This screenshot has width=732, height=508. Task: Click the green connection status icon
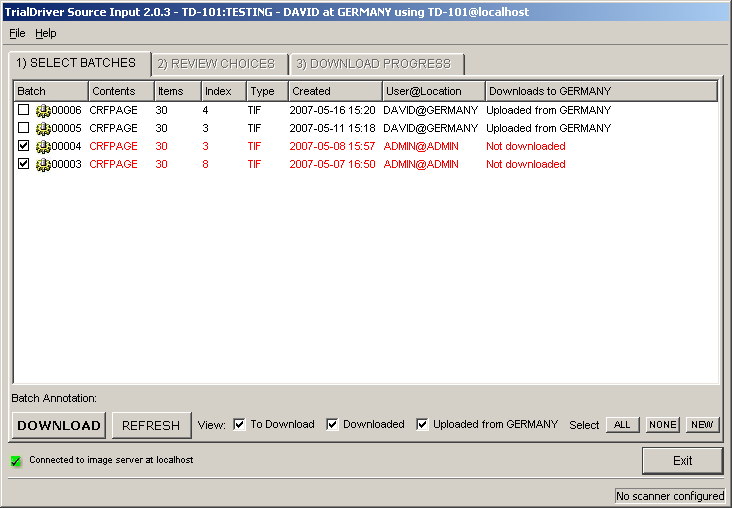(16, 461)
